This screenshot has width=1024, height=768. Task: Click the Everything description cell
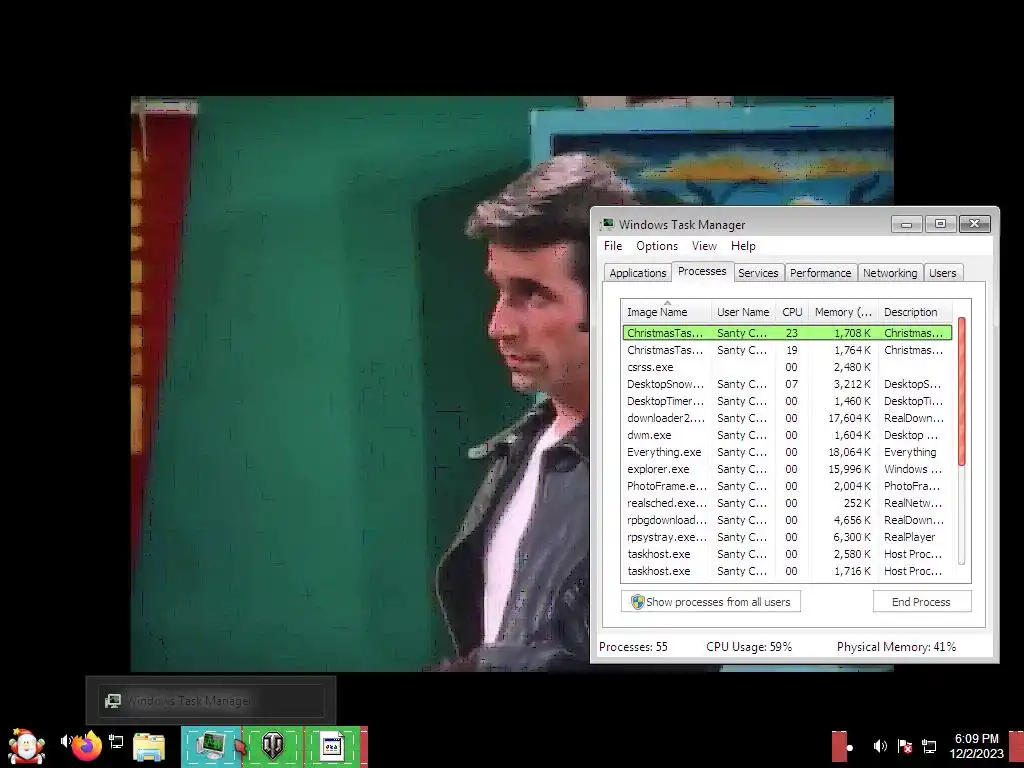click(910, 452)
